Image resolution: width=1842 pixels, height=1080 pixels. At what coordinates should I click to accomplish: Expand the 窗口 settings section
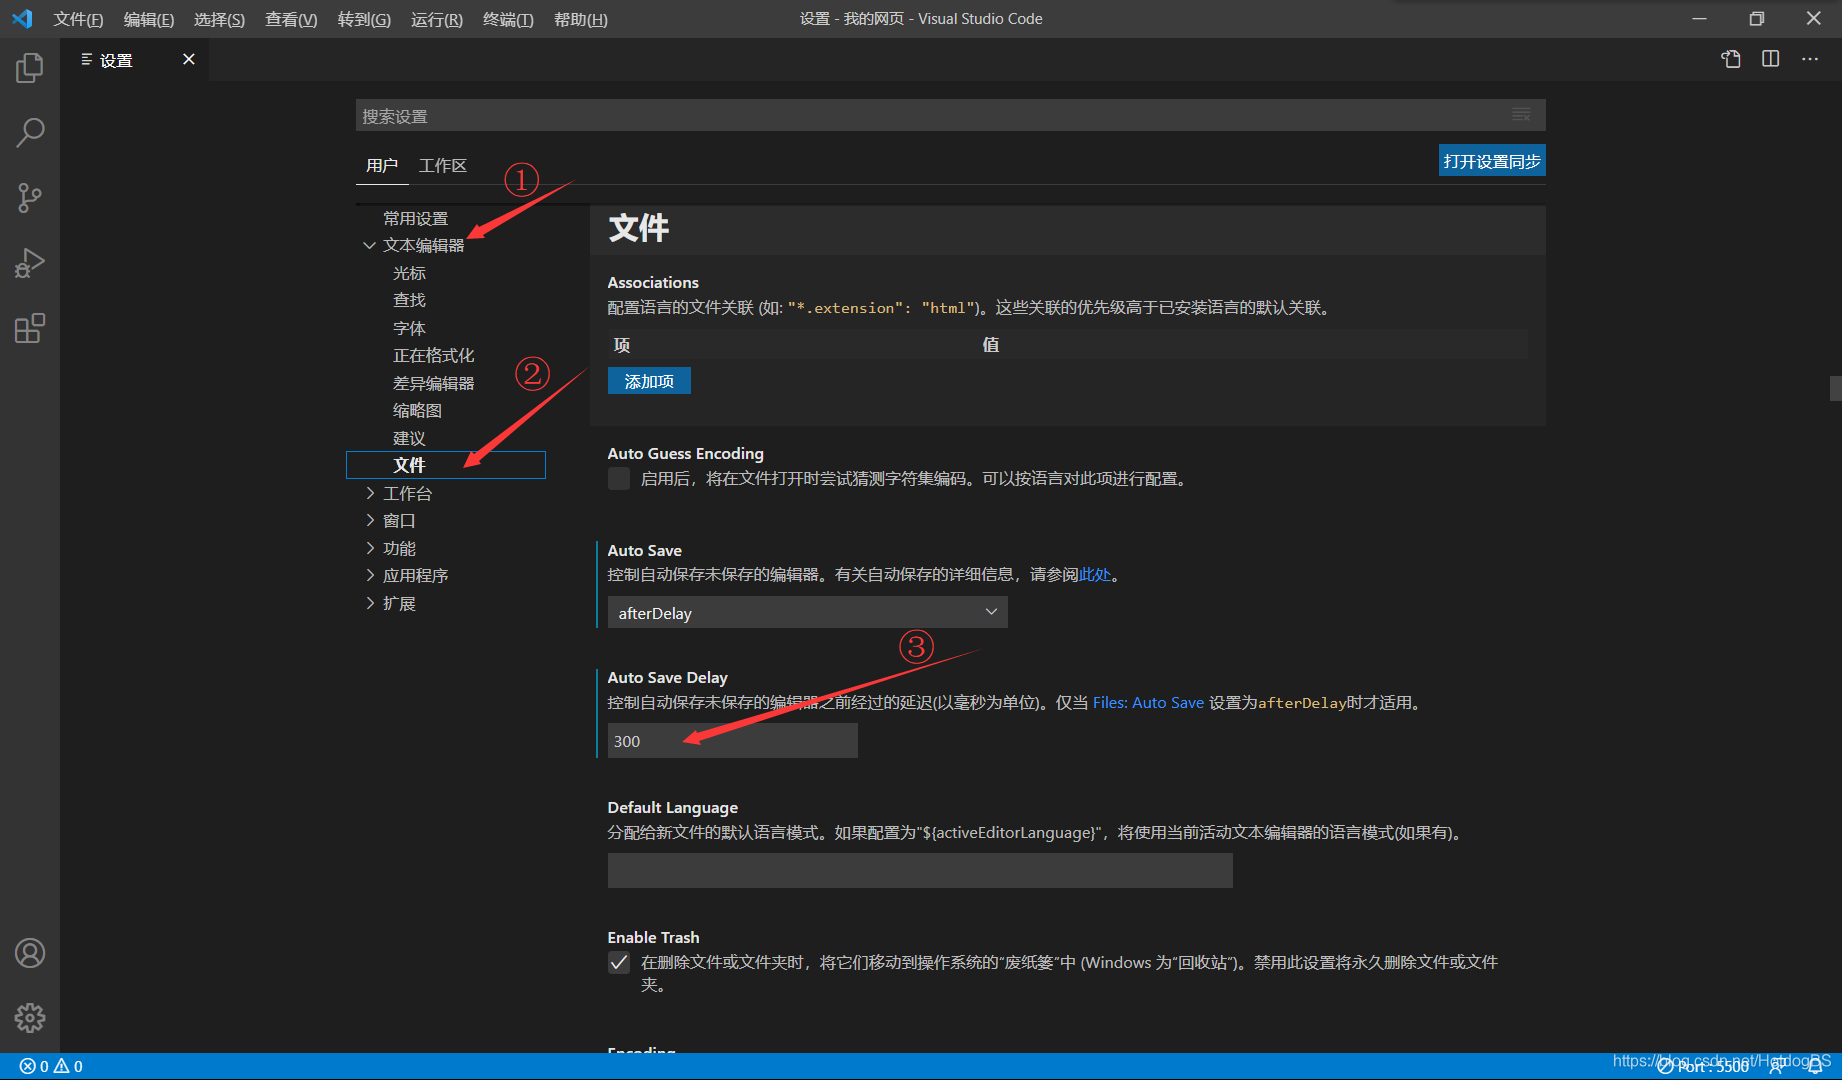click(x=369, y=520)
